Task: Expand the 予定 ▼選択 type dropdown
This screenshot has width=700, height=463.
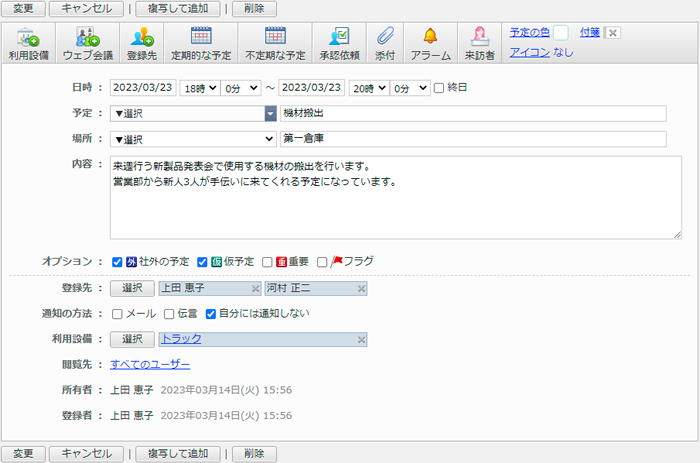Action: [194, 114]
